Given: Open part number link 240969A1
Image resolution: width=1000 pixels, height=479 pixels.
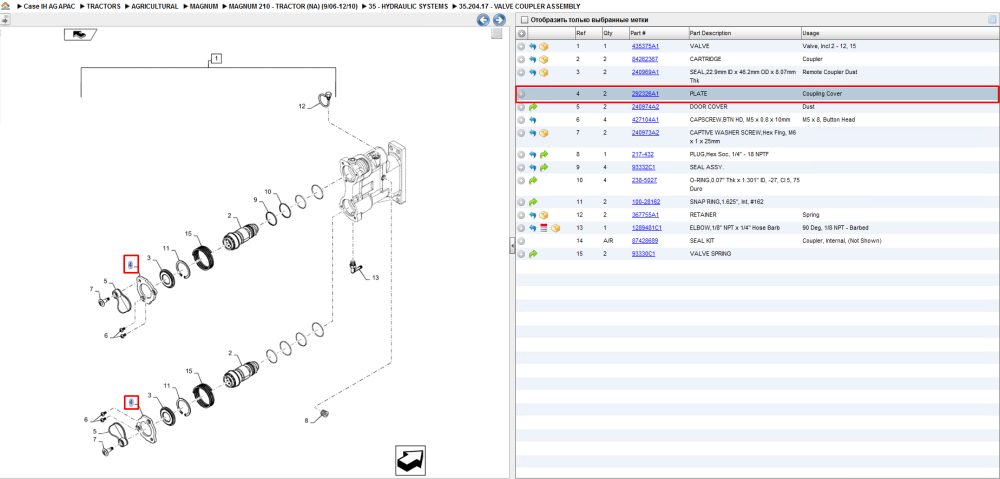Looking at the screenshot, I should 645,72.
